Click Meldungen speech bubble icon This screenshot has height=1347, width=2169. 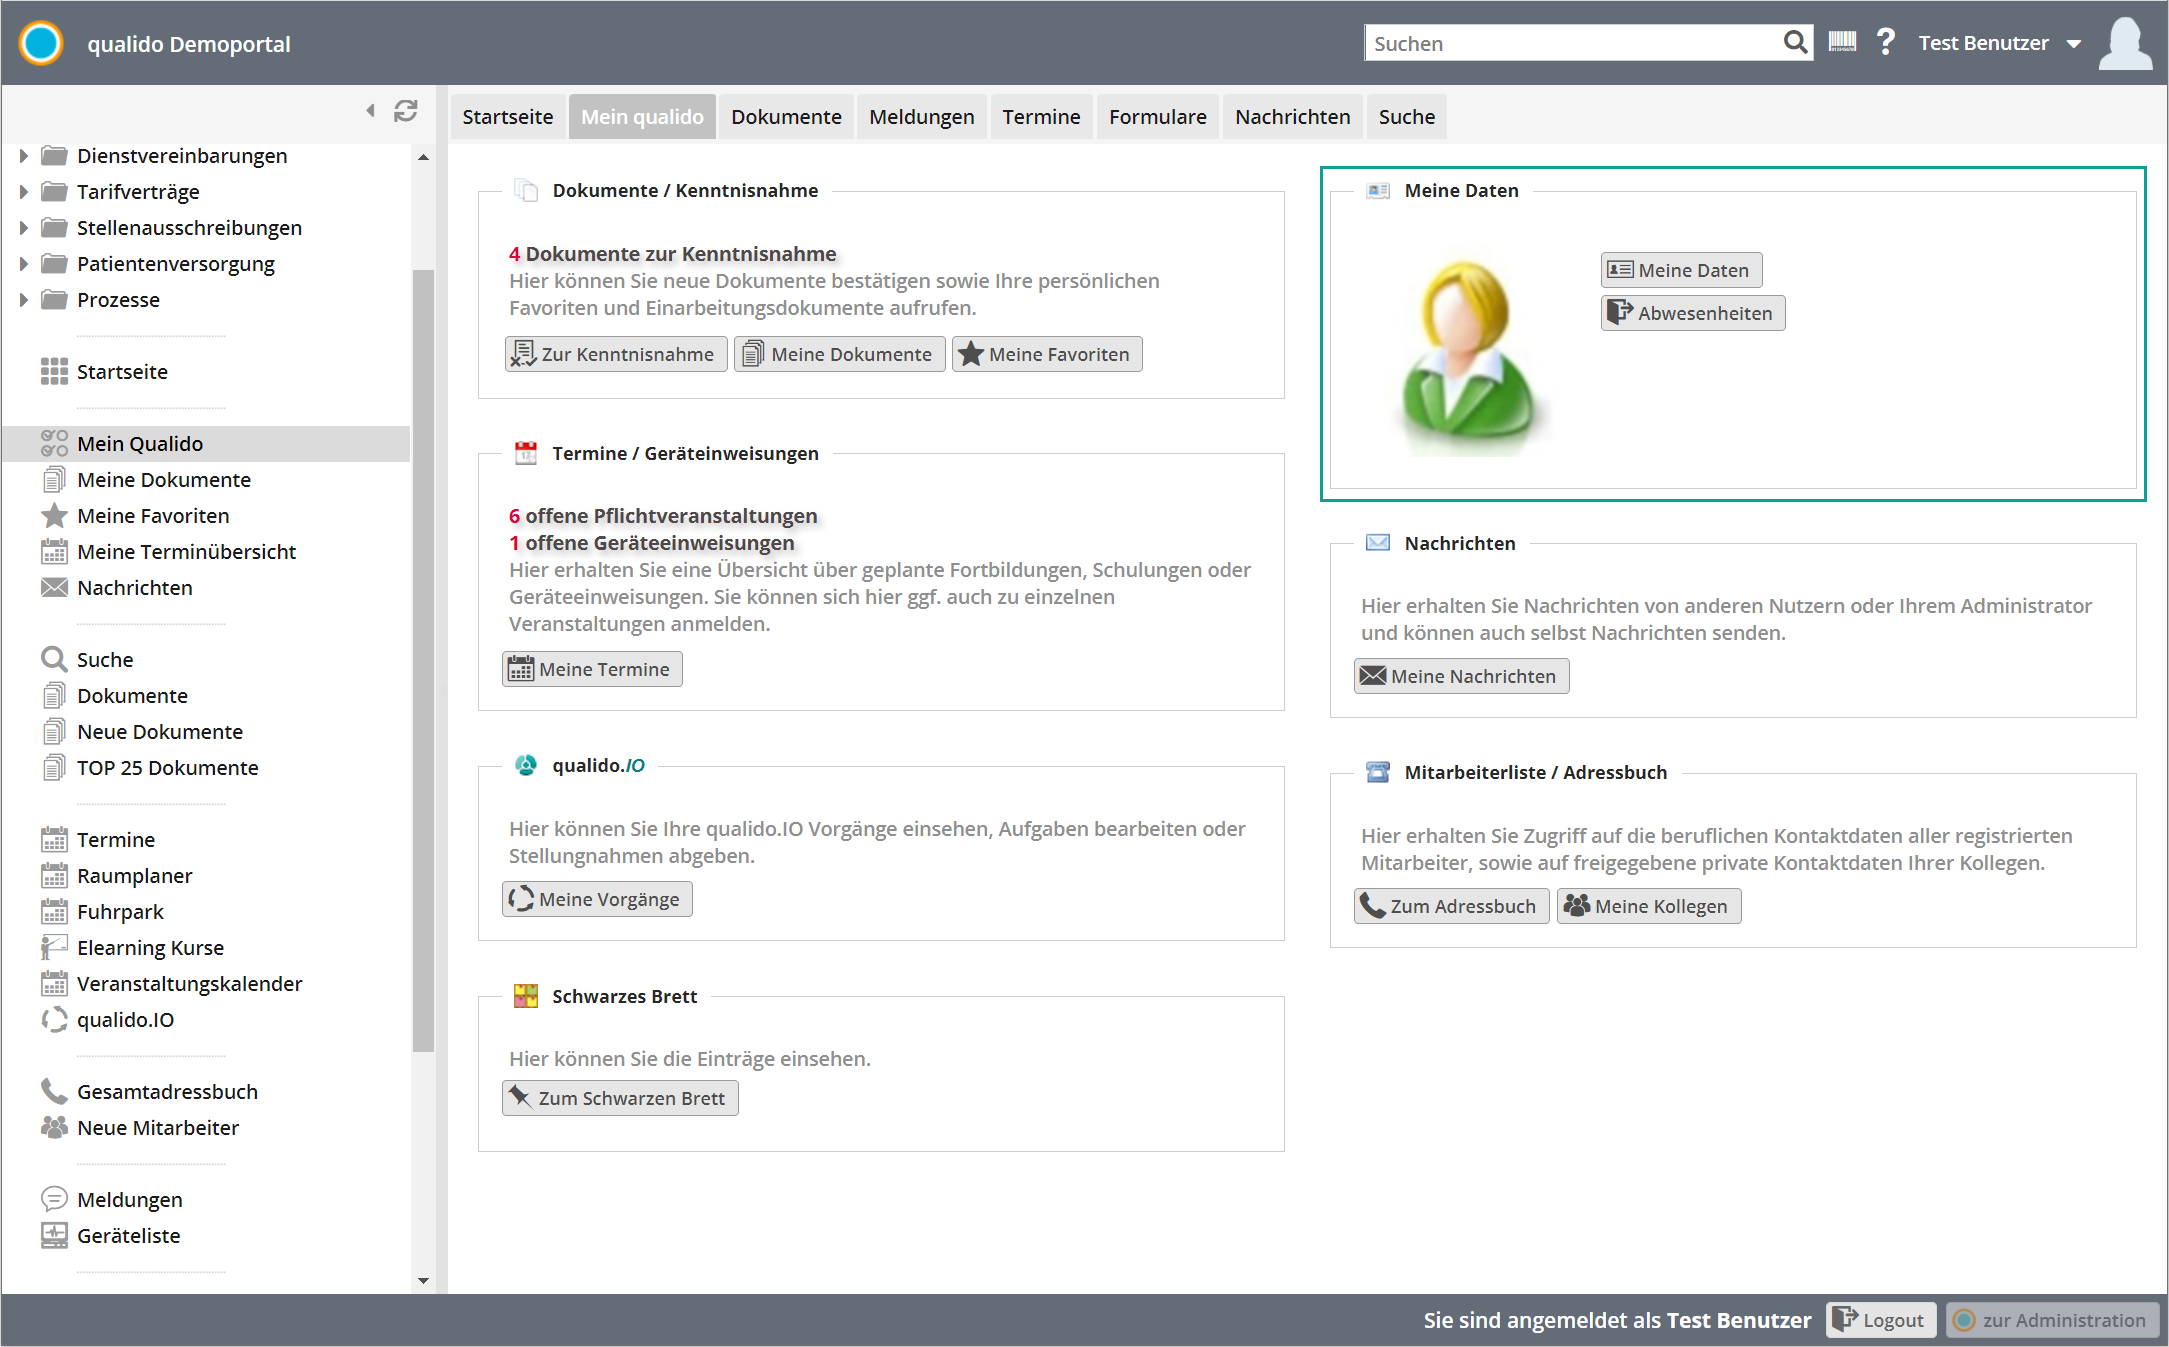(54, 1199)
